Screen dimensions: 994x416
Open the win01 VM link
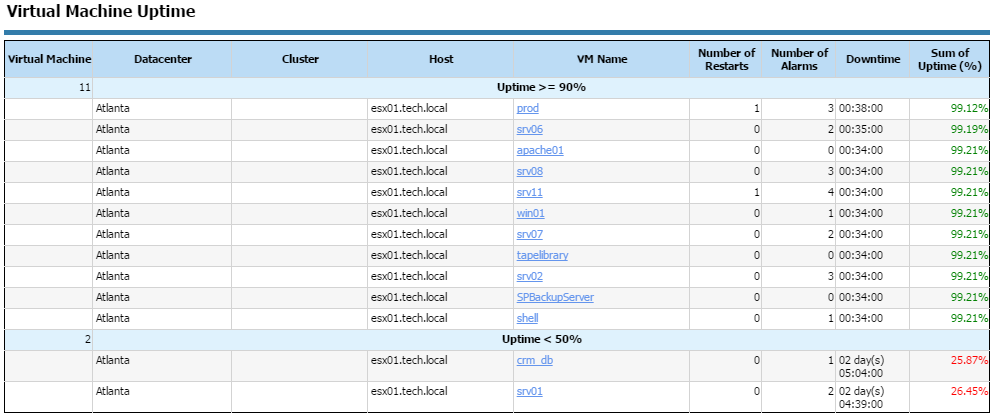click(530, 213)
